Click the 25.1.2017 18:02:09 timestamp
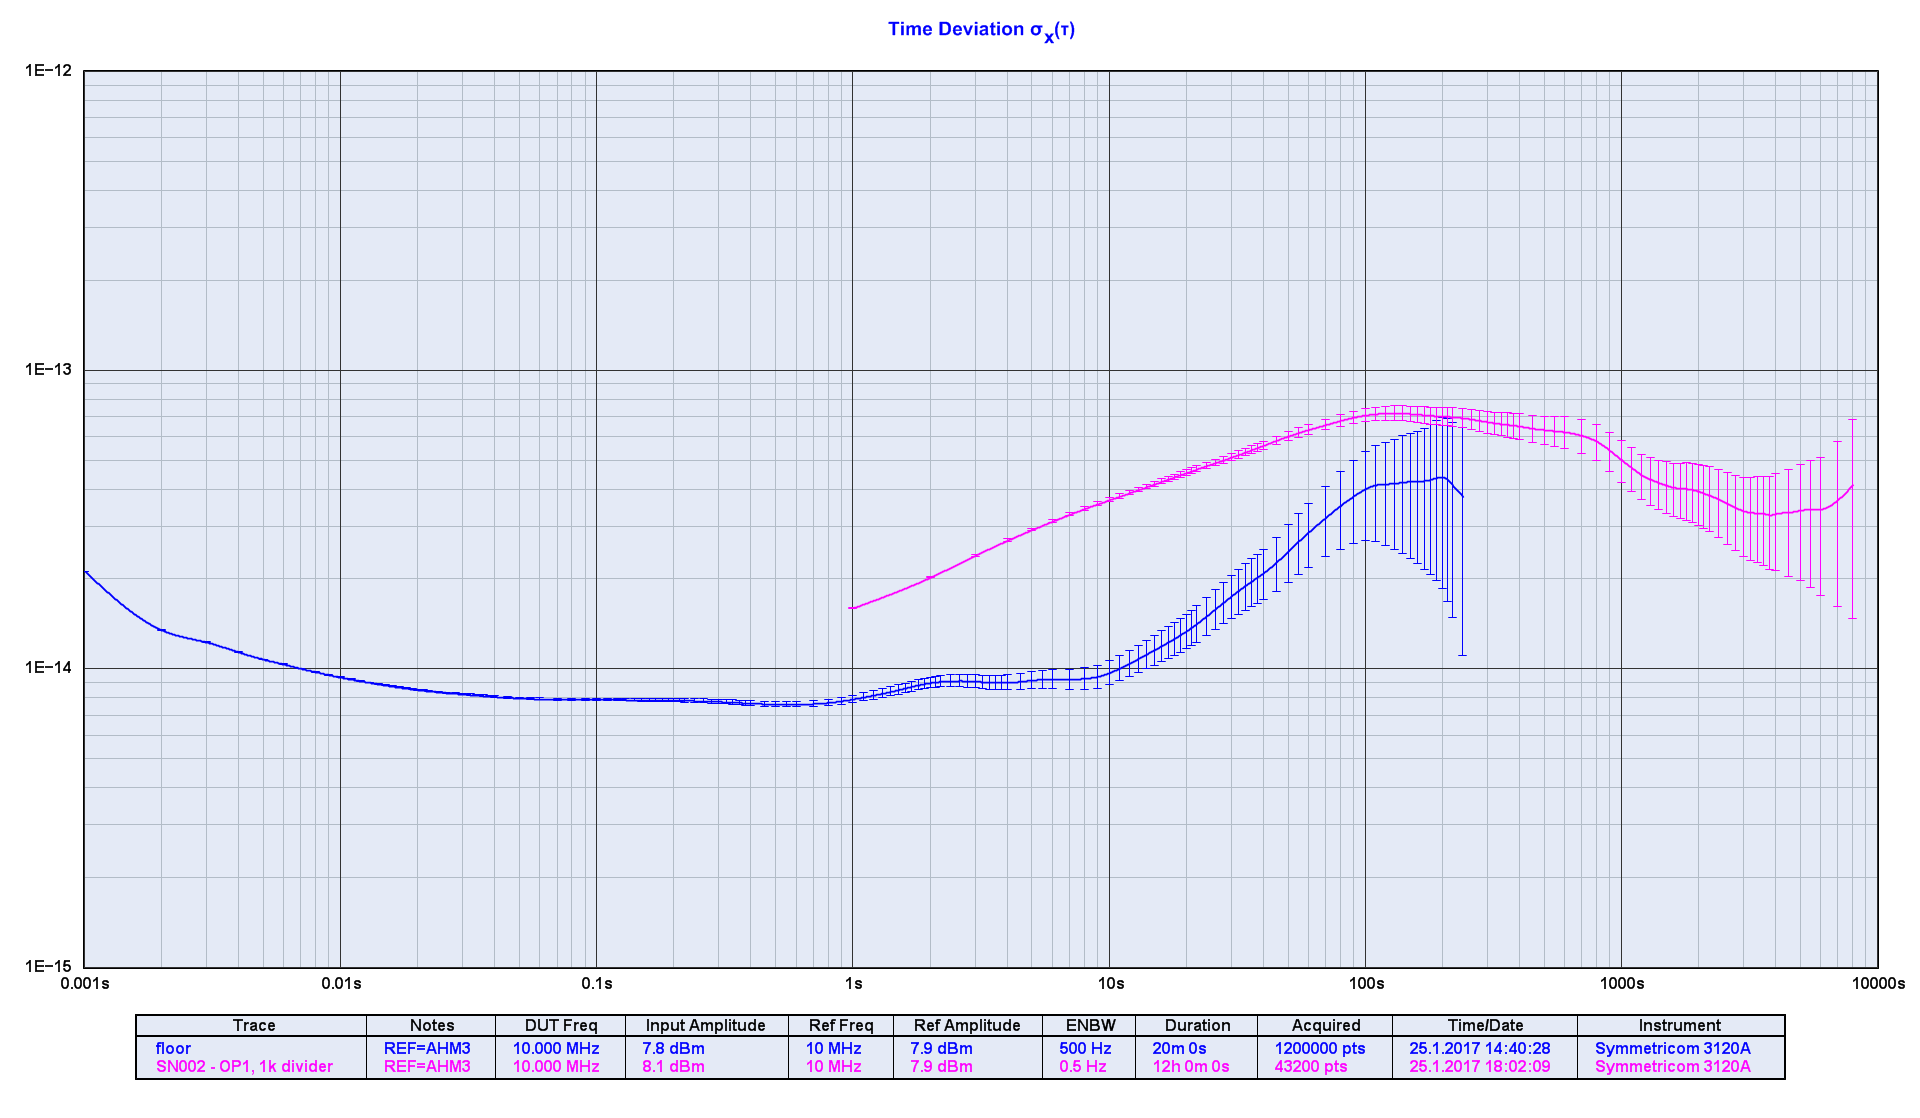The width and height of the screenshot is (1920, 1118). tap(1480, 1066)
